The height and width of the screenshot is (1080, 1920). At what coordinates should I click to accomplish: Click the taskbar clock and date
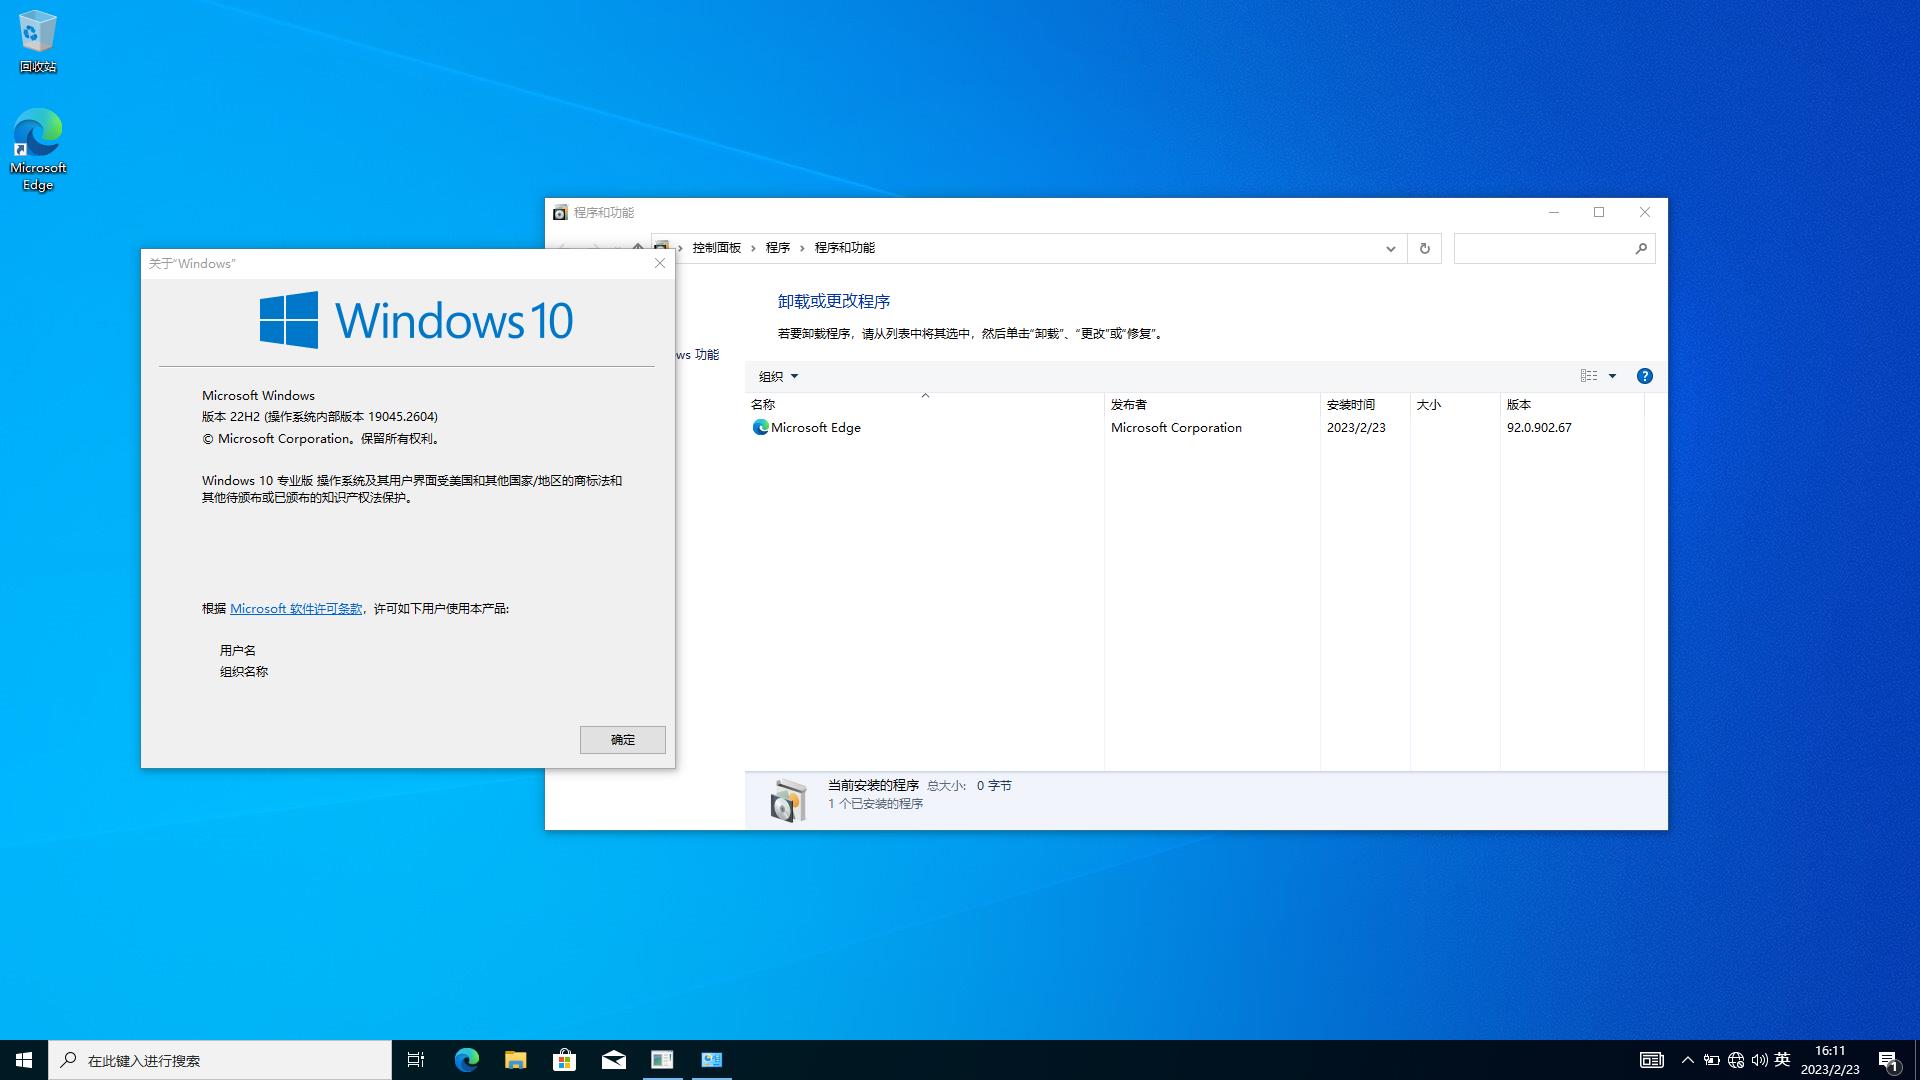tap(1830, 1060)
